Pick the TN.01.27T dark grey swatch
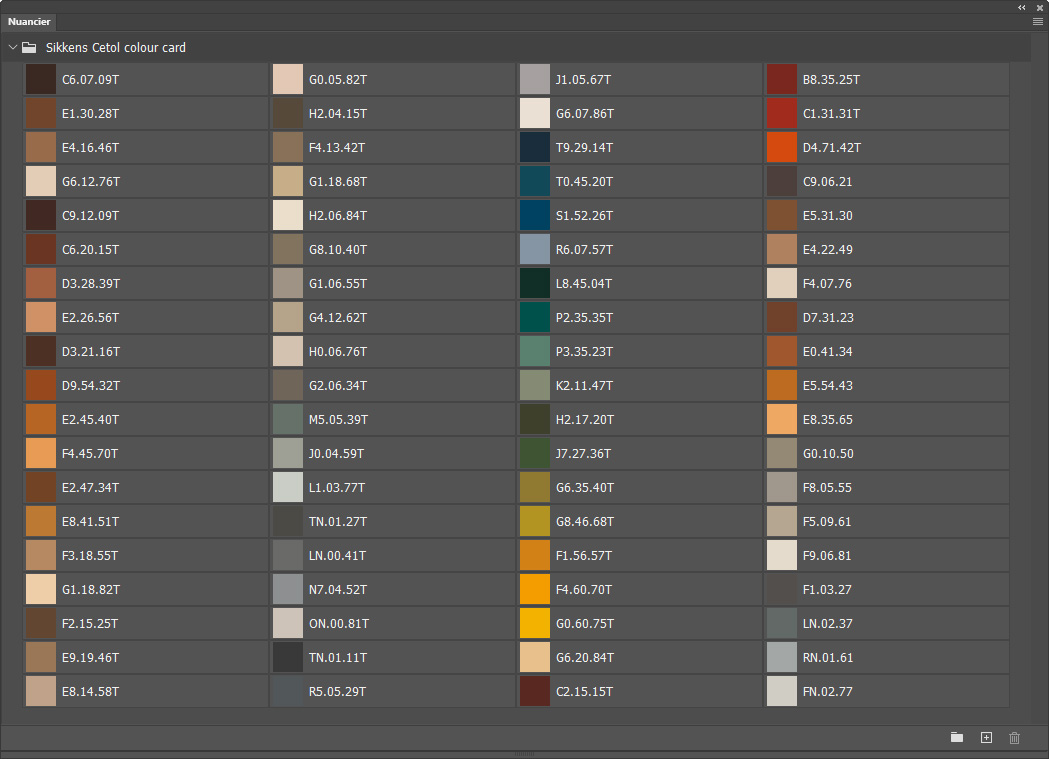1049x759 pixels. [x=288, y=522]
